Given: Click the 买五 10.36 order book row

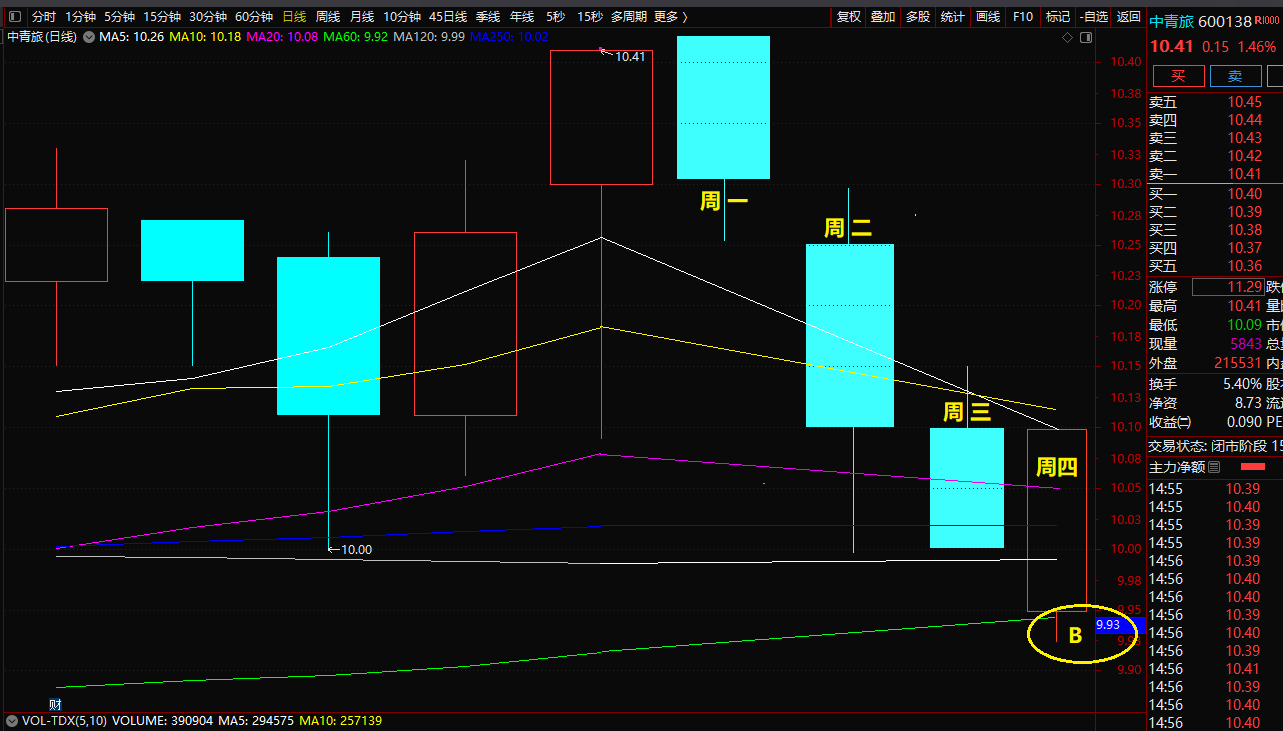Looking at the screenshot, I should 1214,266.
